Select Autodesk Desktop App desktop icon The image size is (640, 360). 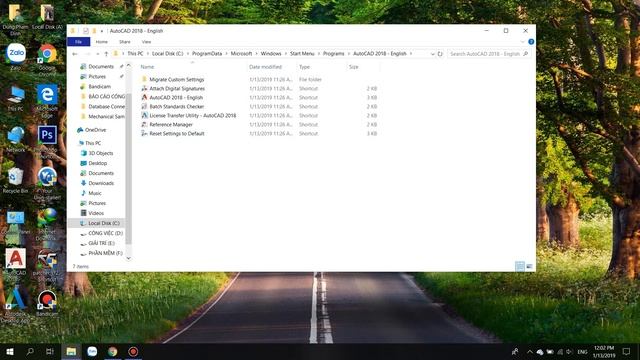click(16, 304)
